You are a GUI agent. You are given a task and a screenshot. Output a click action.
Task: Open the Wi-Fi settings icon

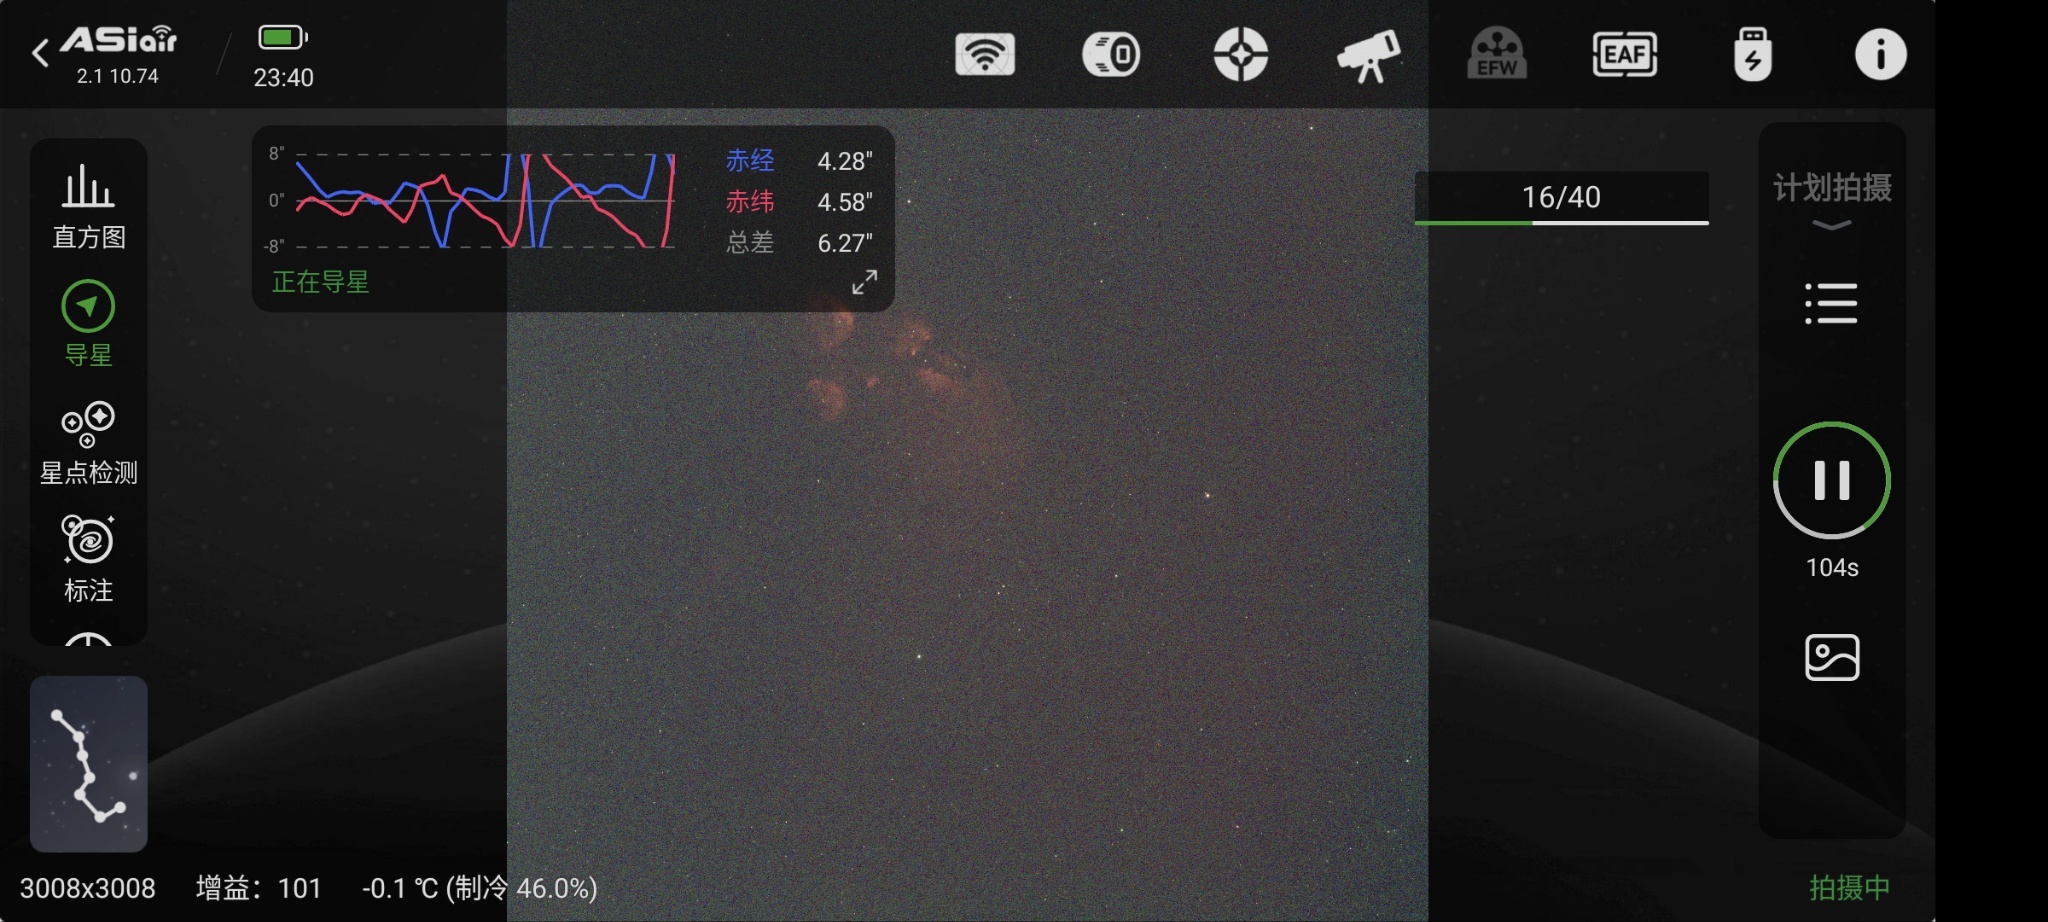[985, 54]
